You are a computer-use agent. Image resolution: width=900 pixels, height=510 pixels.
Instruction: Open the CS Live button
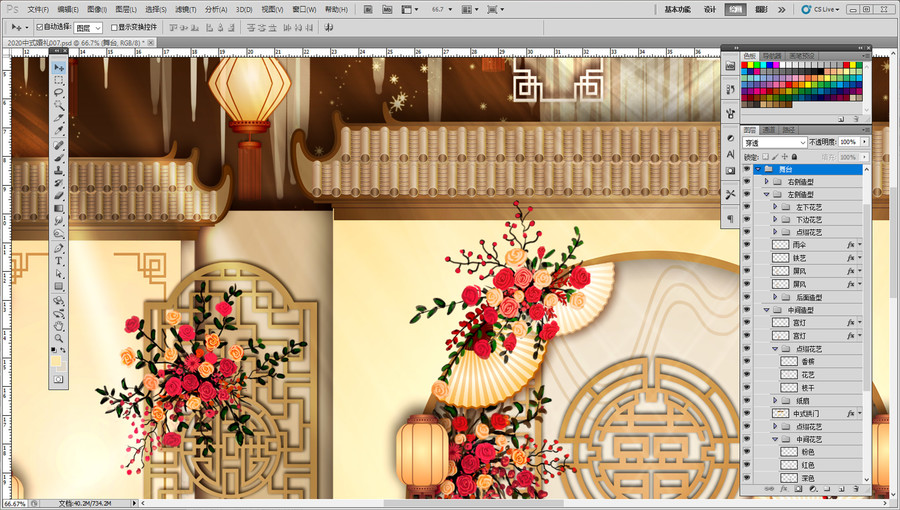click(821, 10)
